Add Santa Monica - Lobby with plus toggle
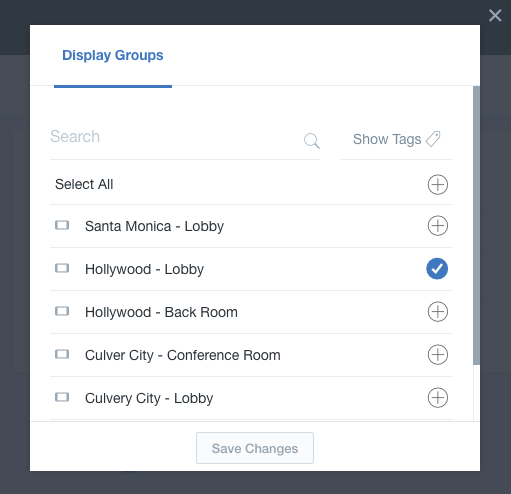The image size is (511, 494). coord(437,226)
